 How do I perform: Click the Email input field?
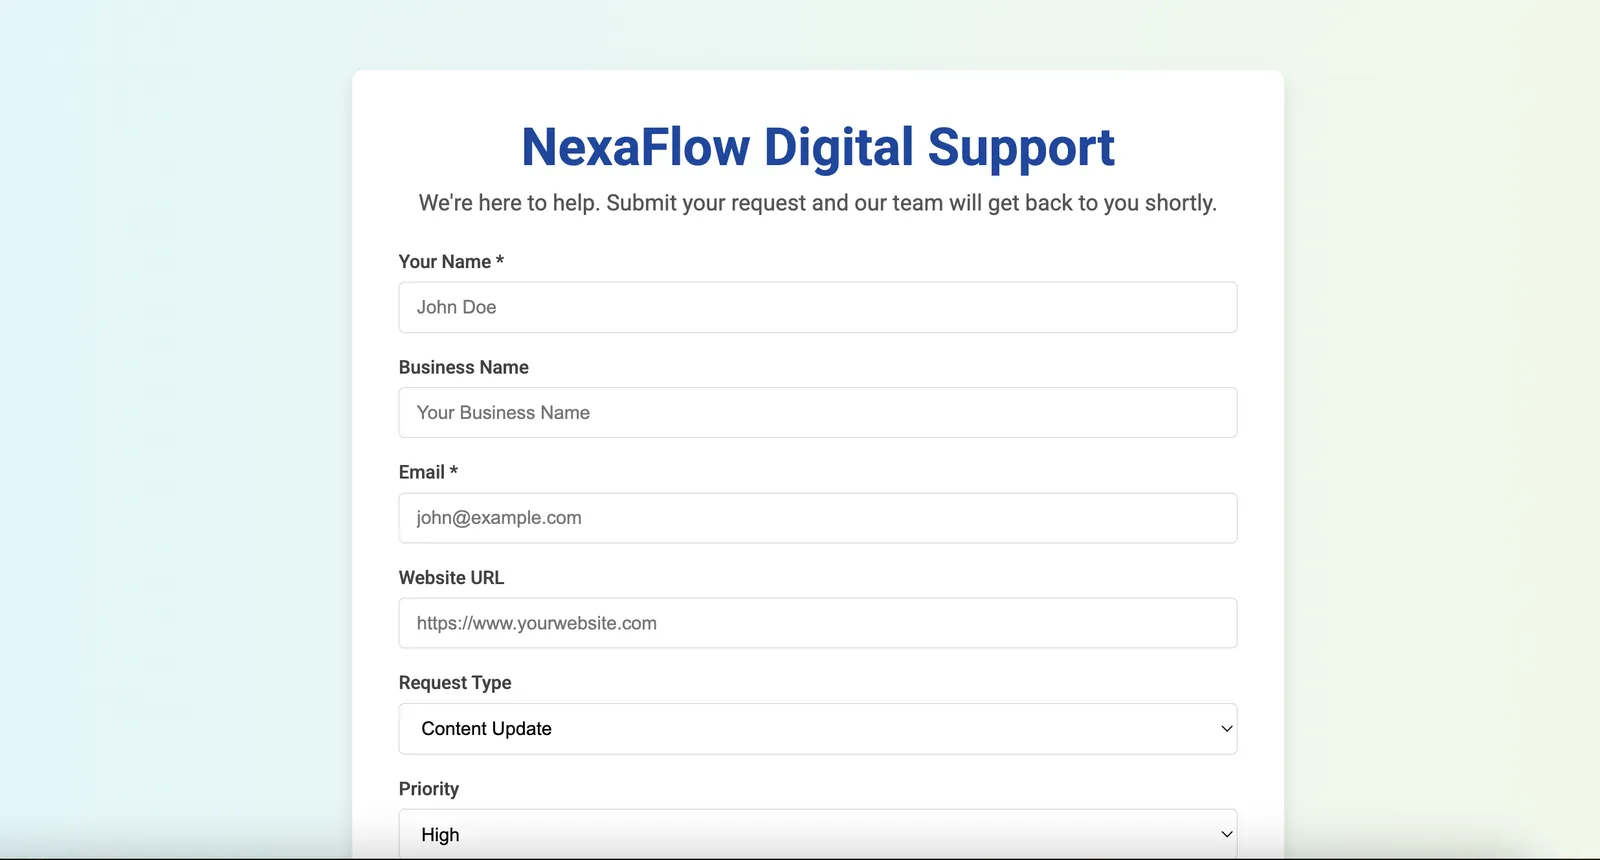(818, 518)
